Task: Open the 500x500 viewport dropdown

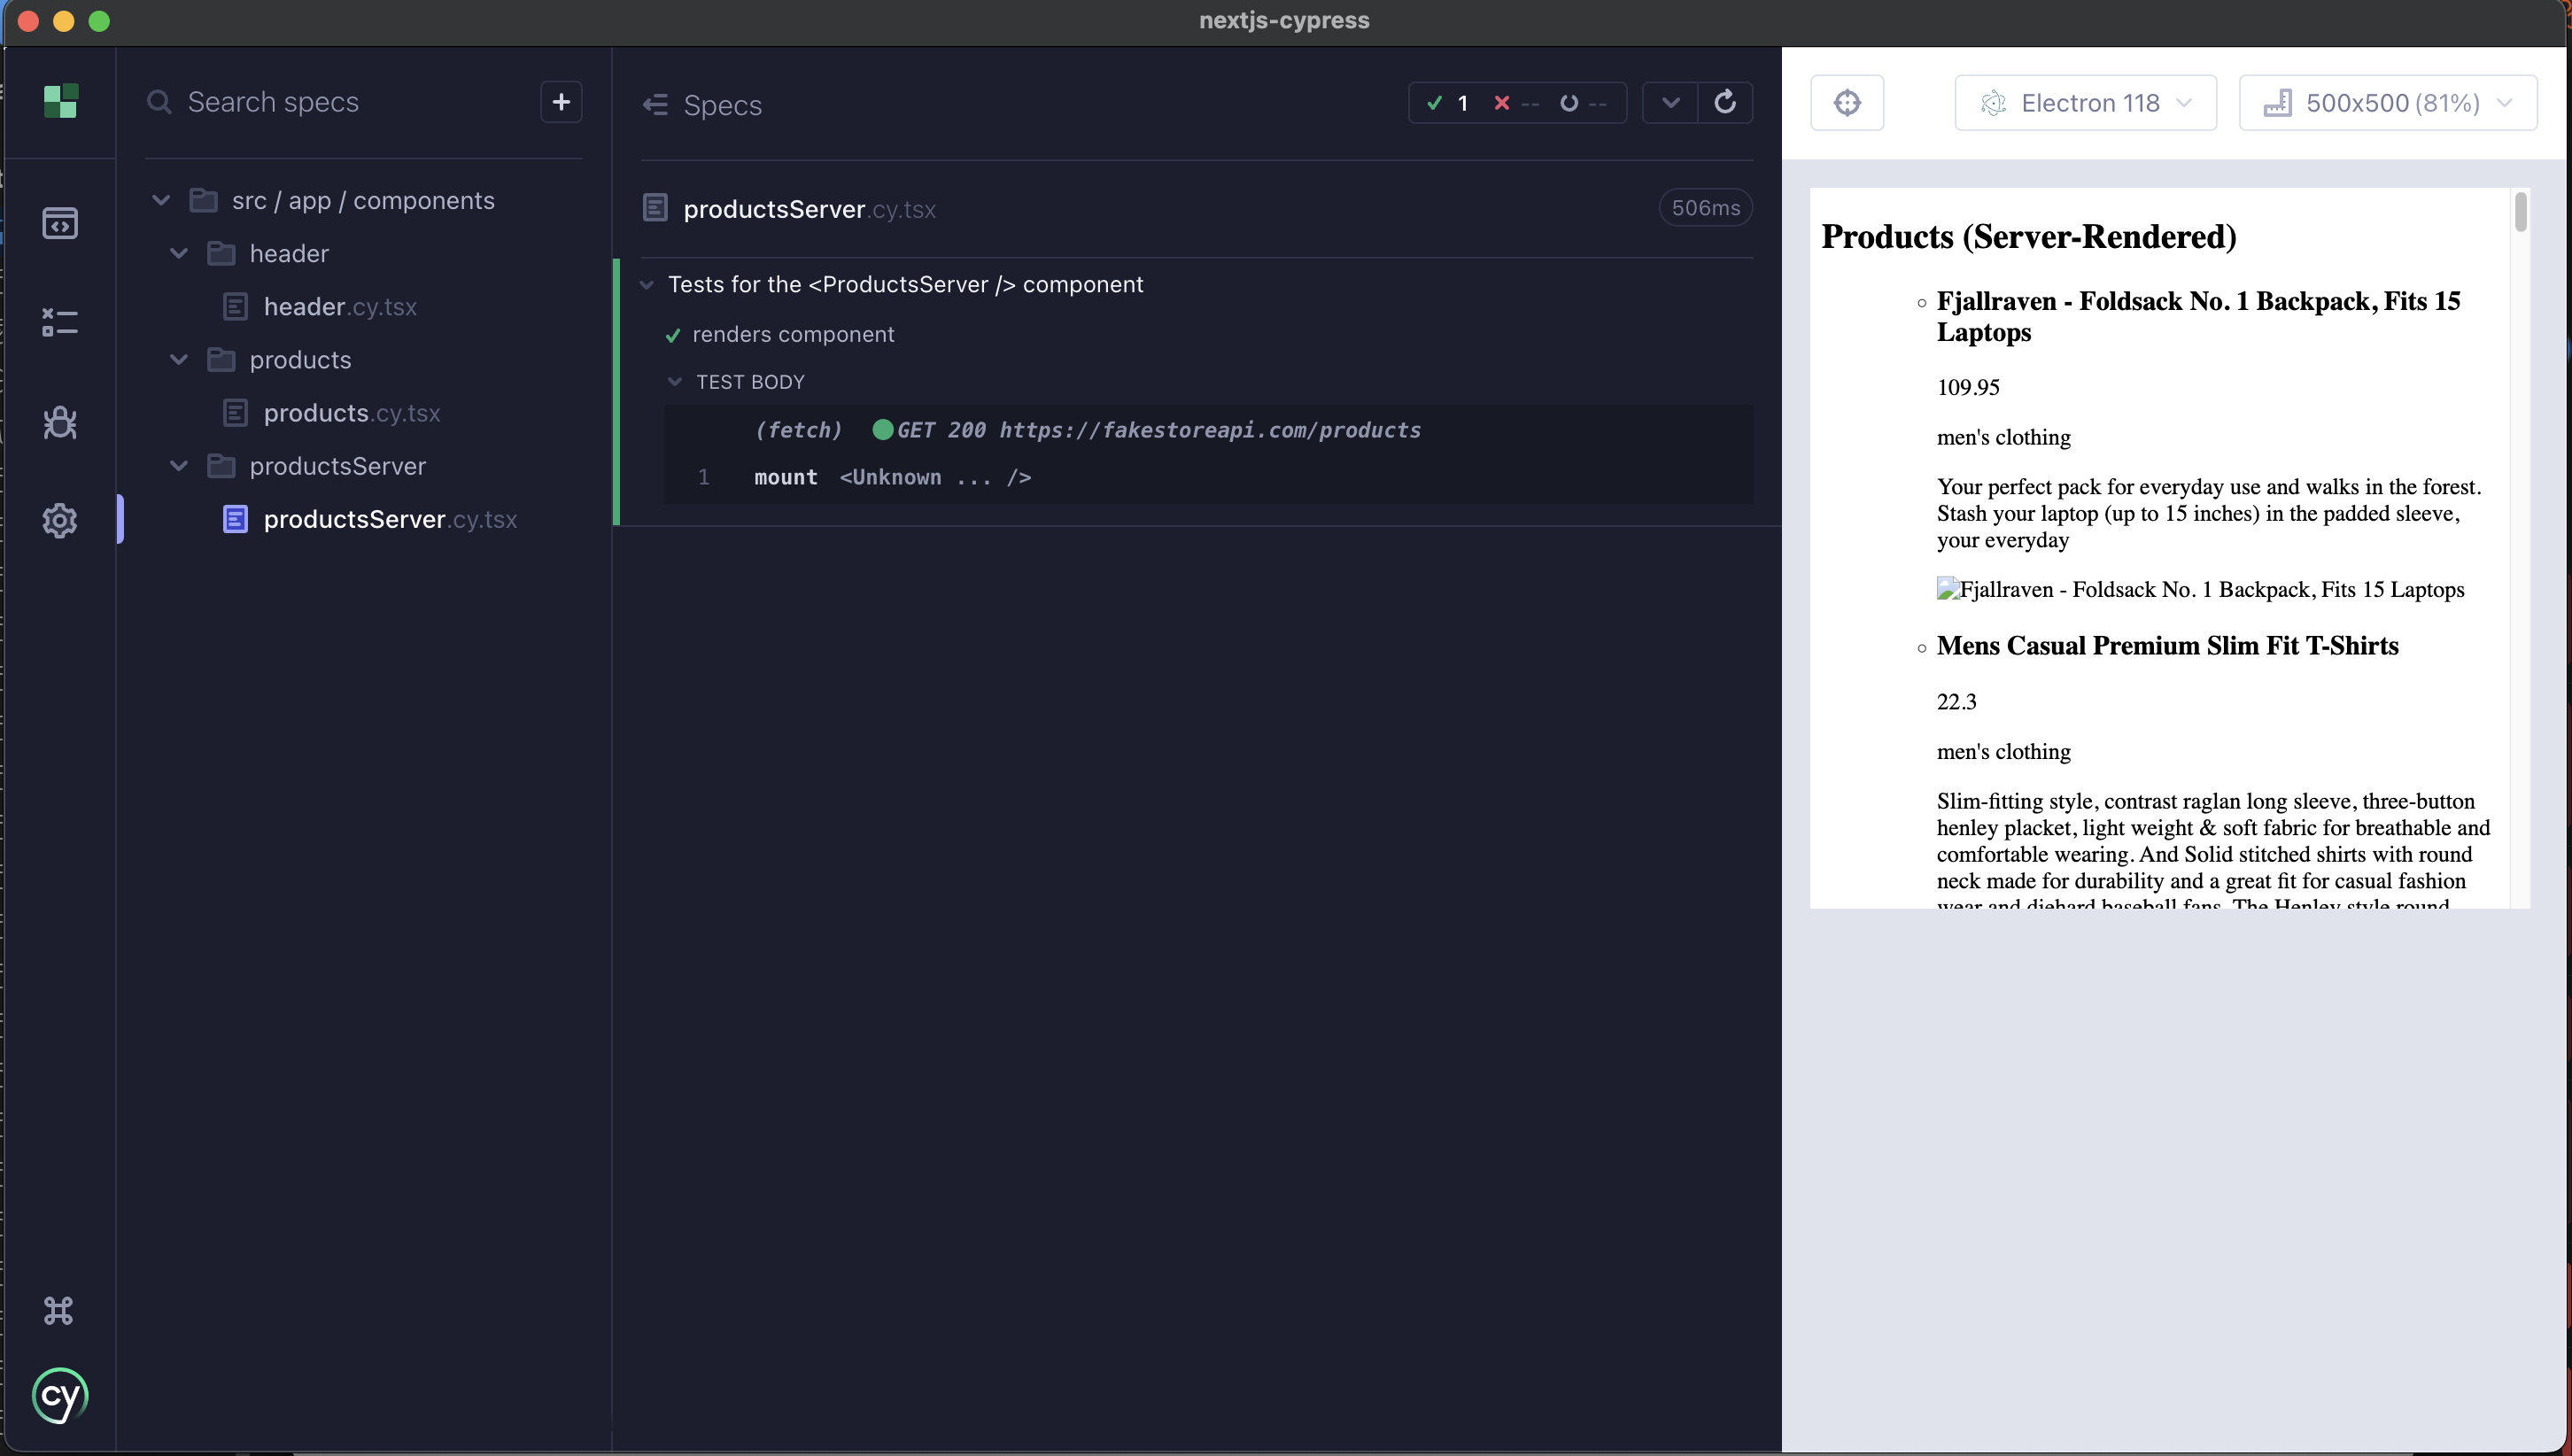Action: point(2388,102)
